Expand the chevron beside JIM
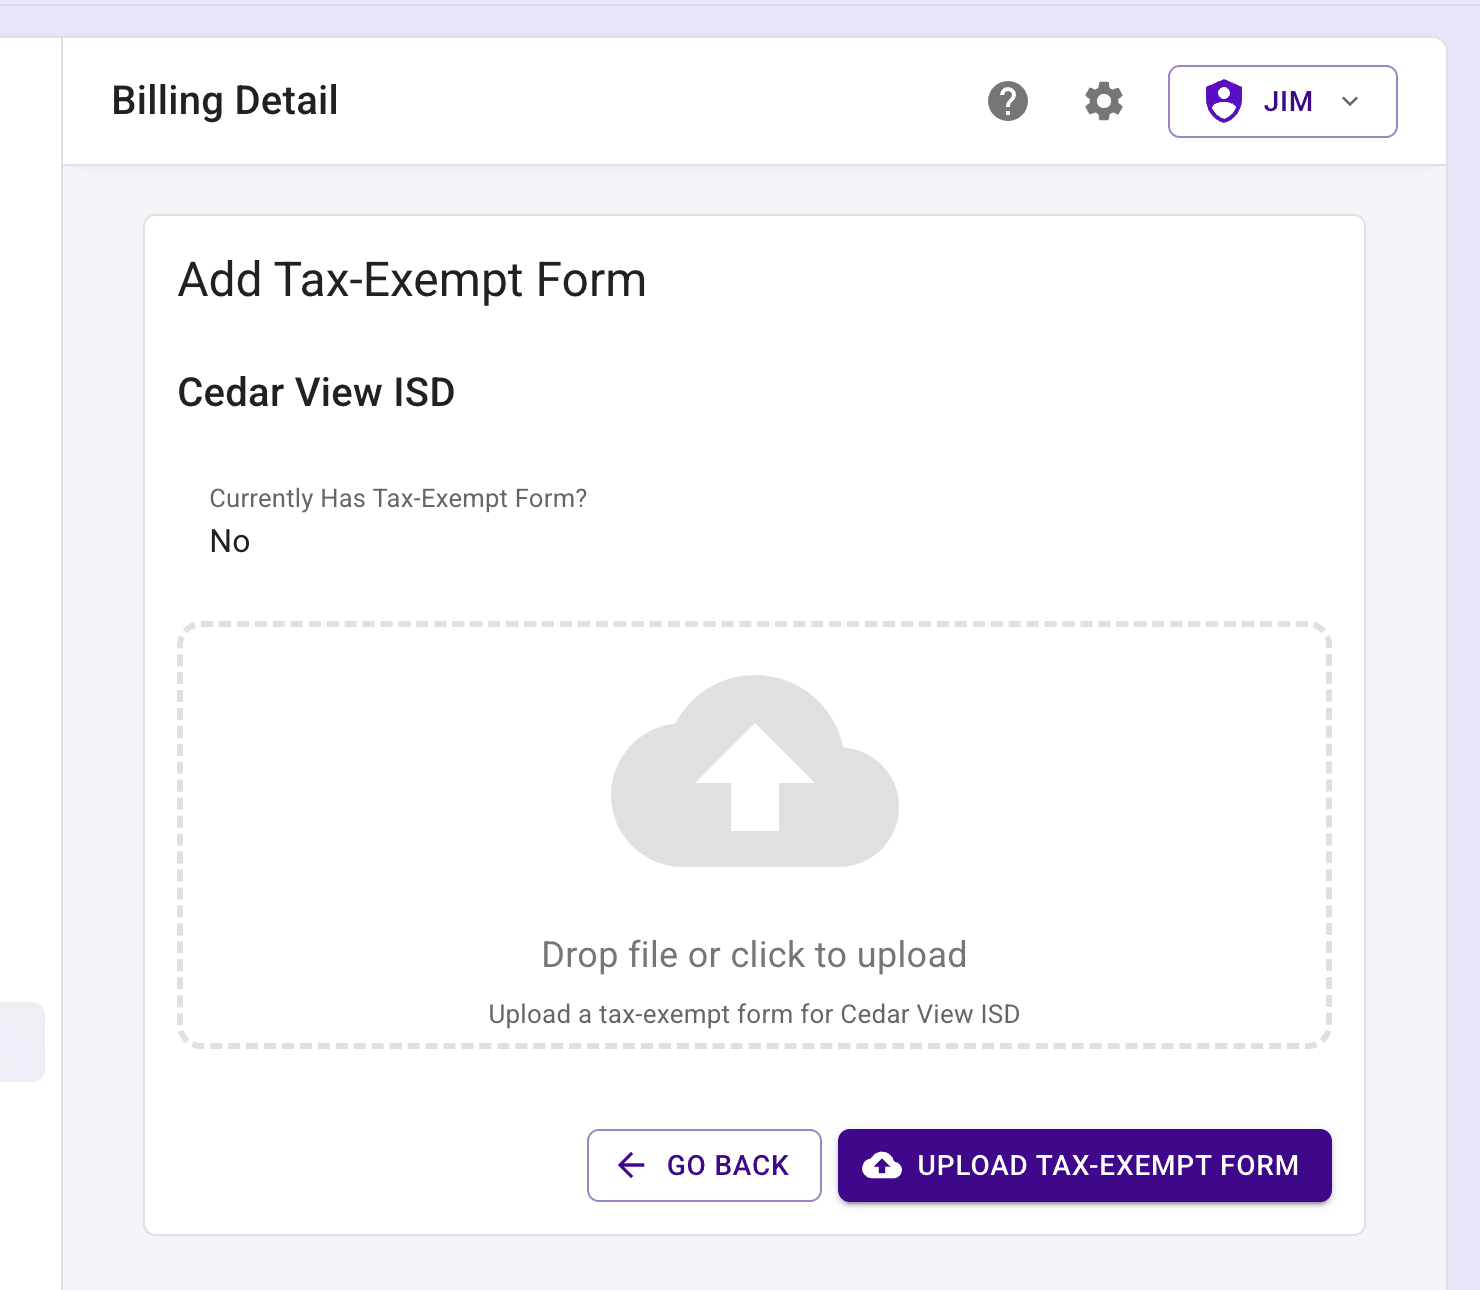Screen dimensions: 1480x1290 (x=1350, y=101)
